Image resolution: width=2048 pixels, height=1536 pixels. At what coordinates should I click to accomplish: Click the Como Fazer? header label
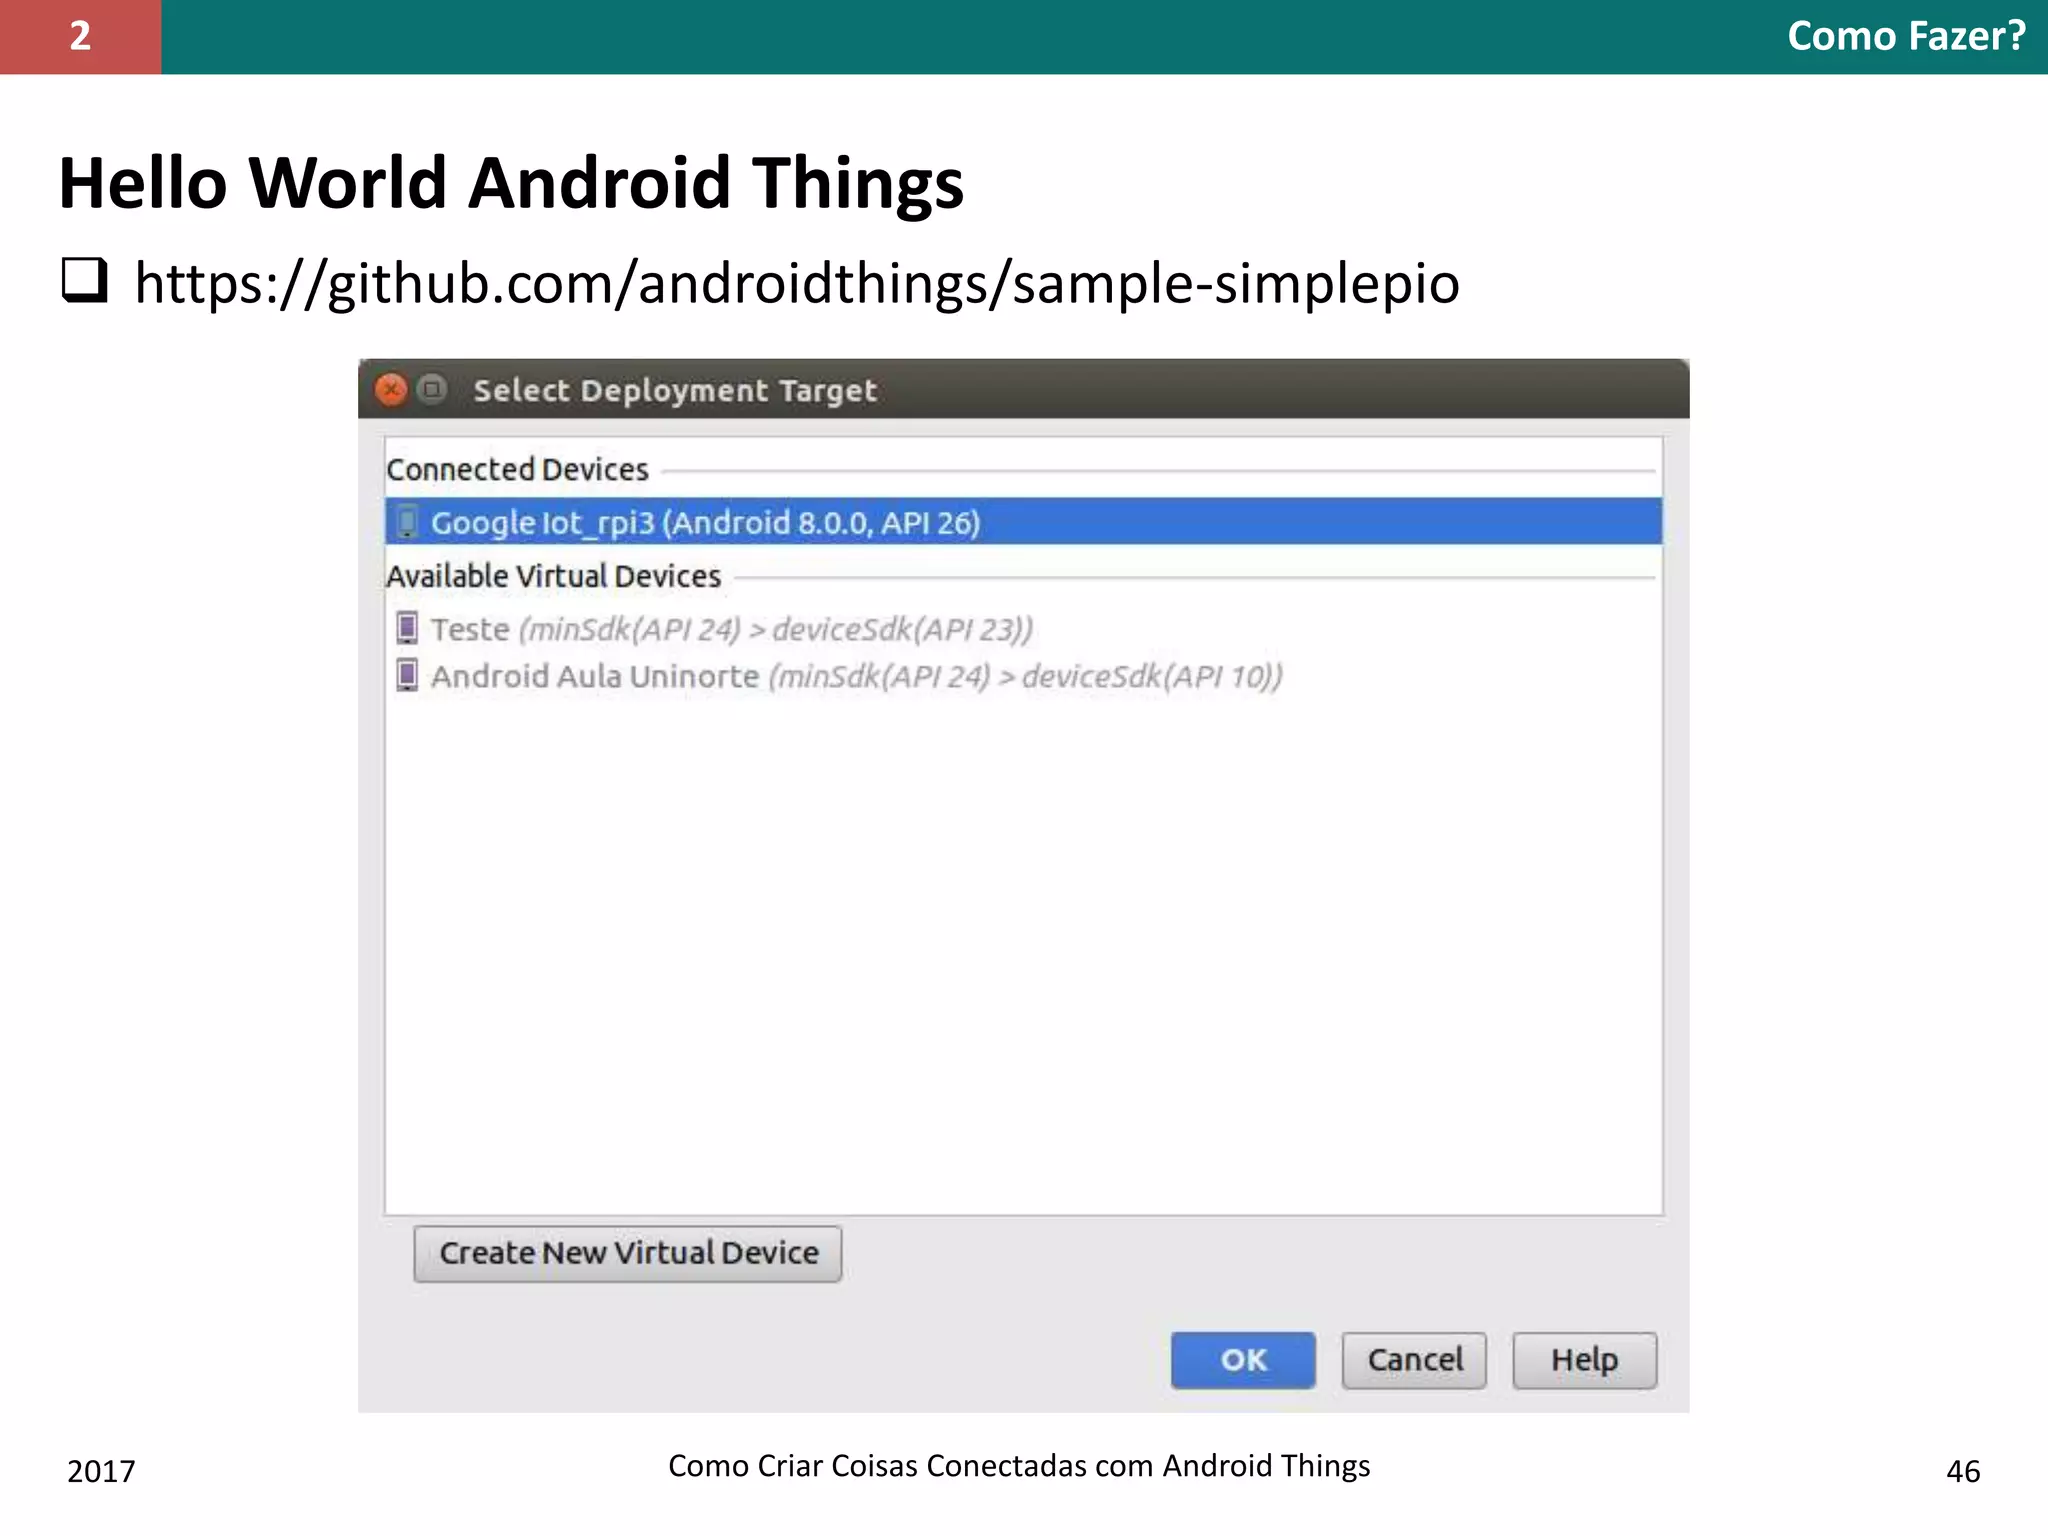pos(1906,36)
